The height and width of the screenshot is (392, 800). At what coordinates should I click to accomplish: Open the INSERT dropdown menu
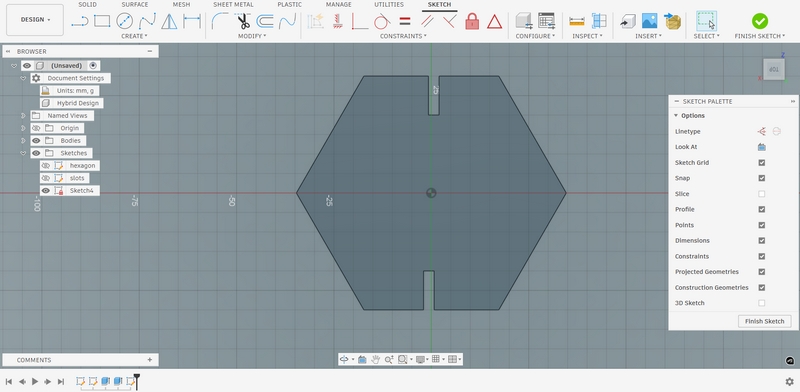[648, 36]
